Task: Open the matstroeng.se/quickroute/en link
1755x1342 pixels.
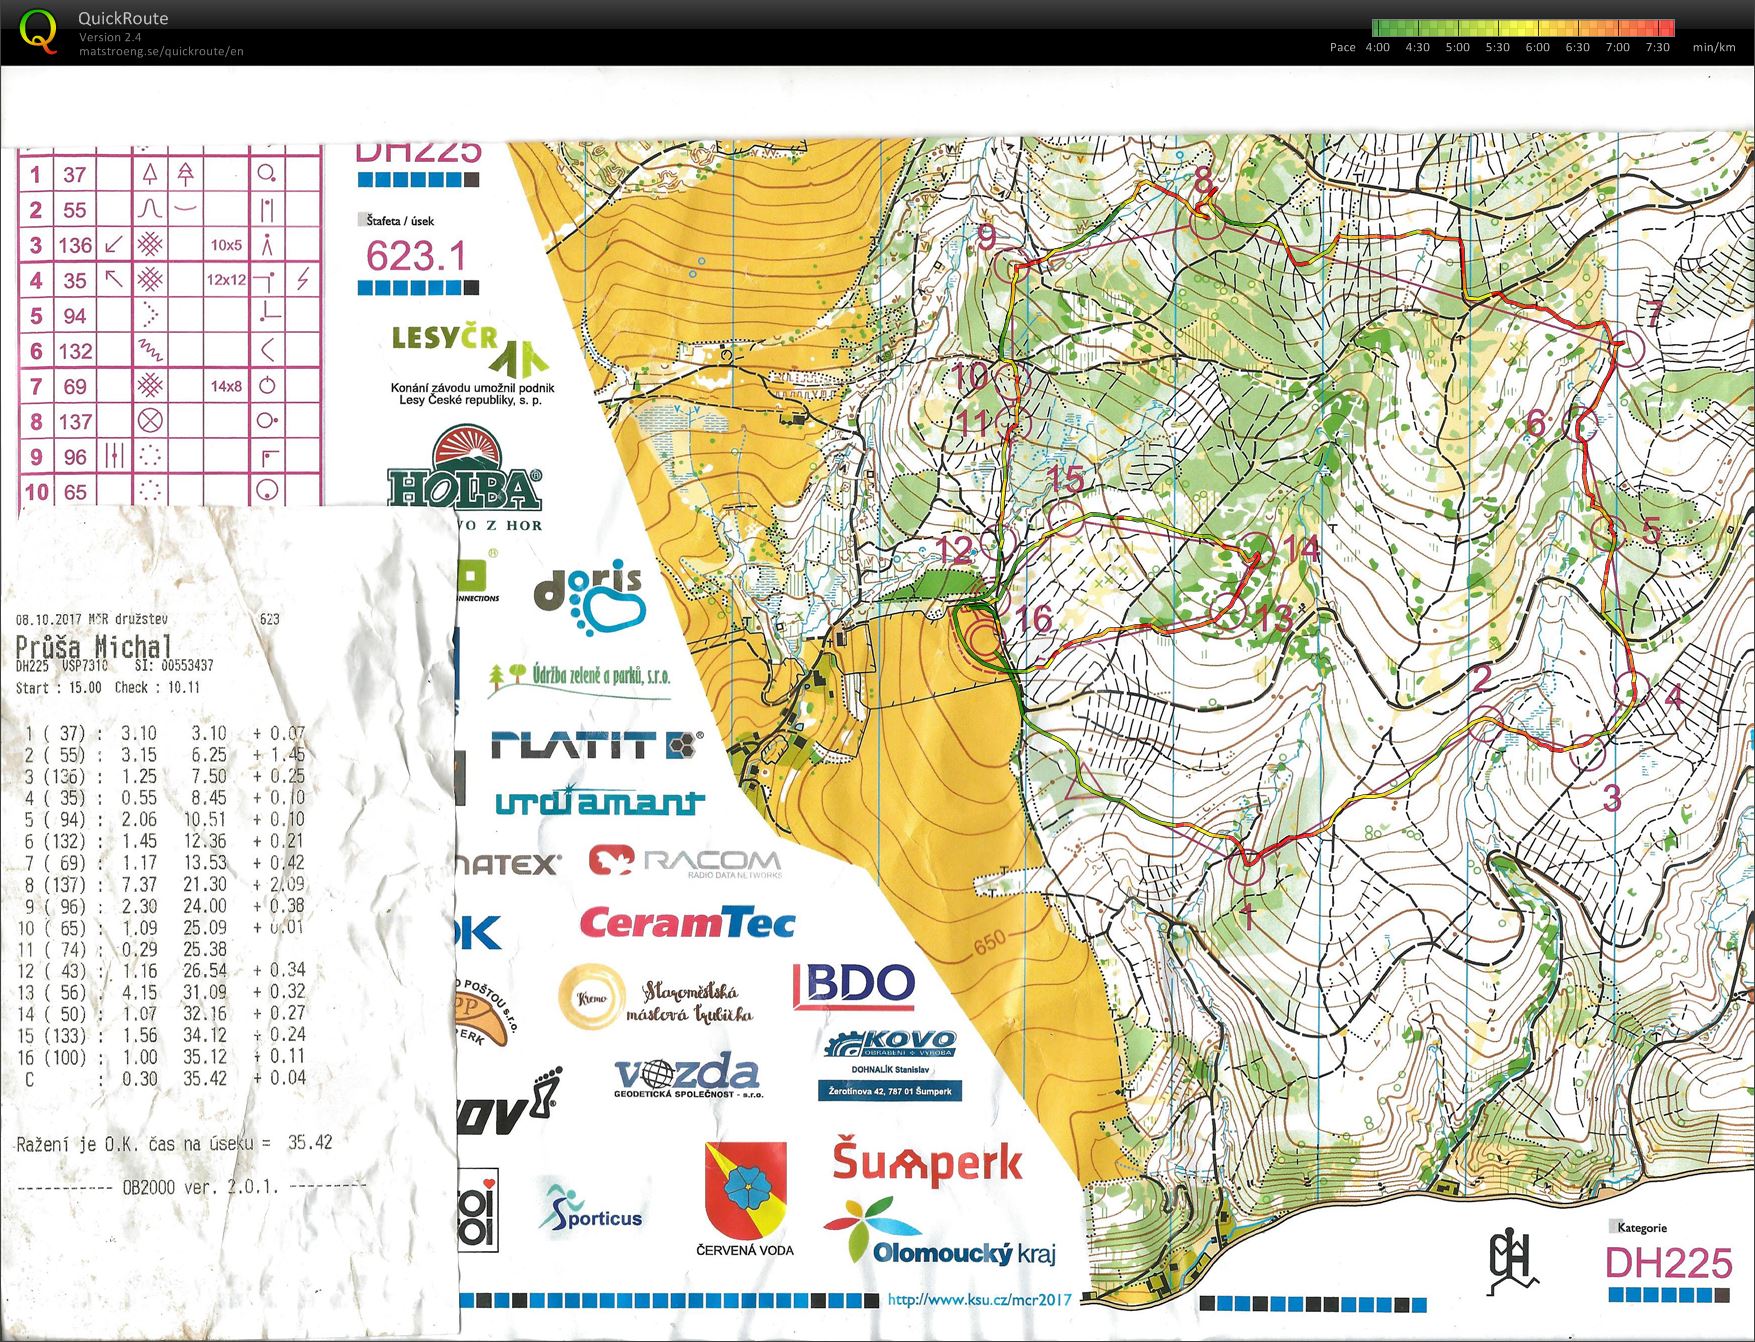Action: 161,52
